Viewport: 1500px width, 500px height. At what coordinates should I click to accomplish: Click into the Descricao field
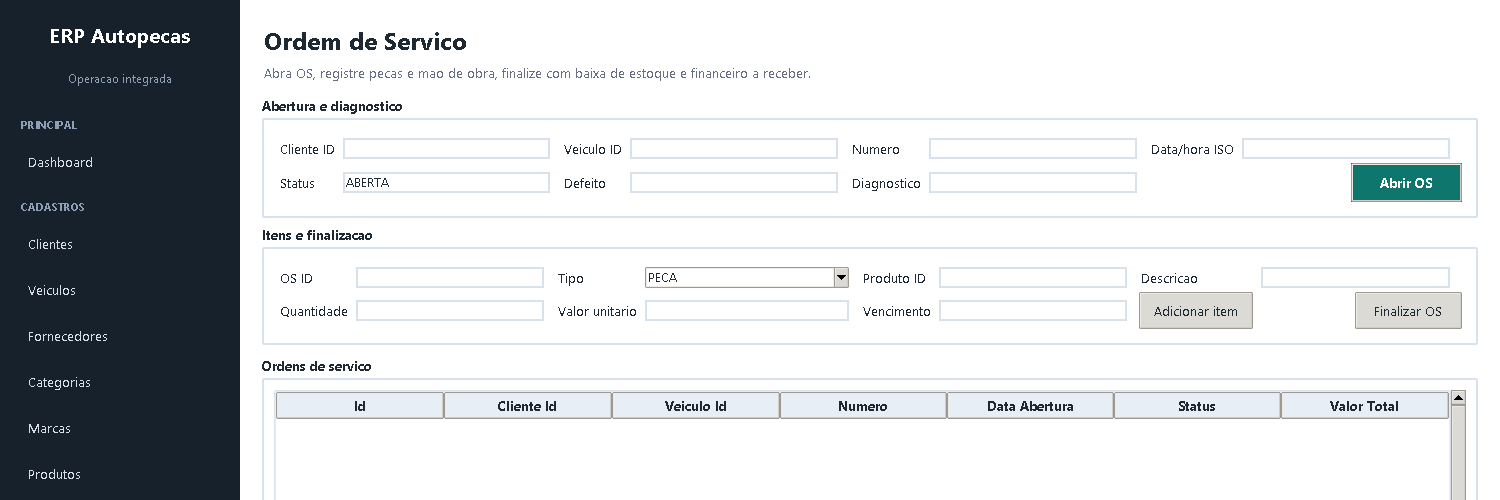point(1355,278)
